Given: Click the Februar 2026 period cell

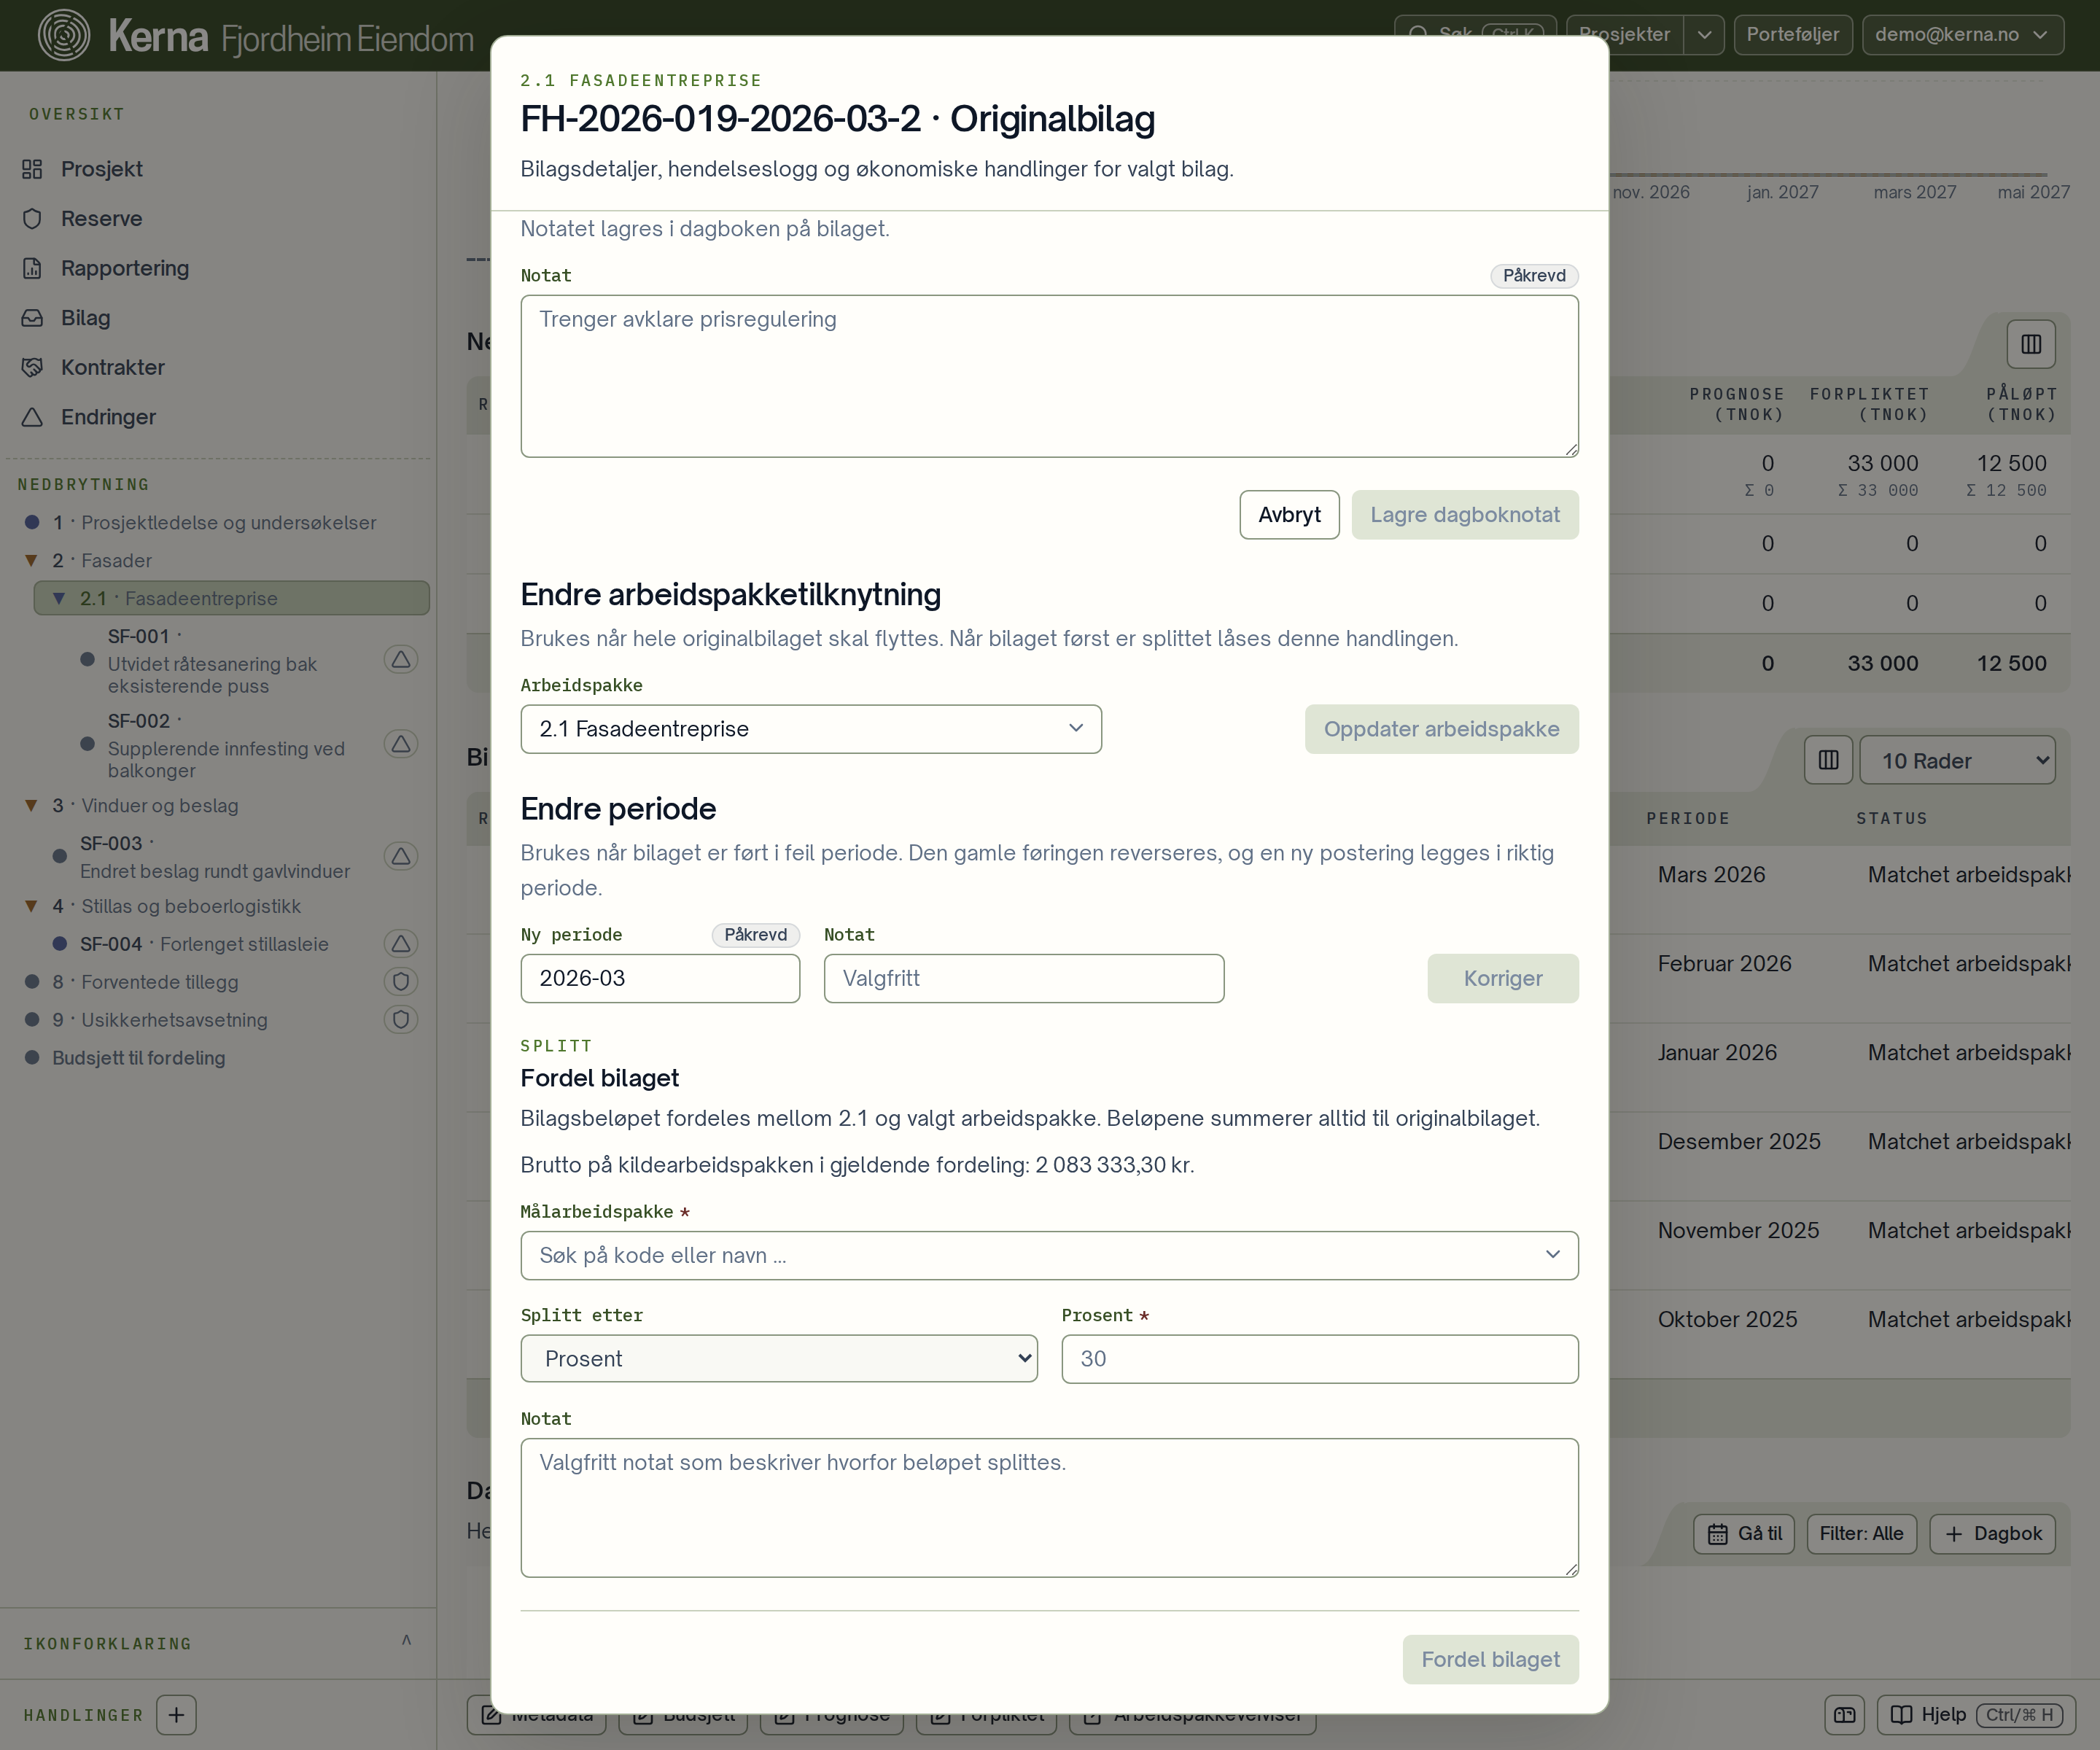Looking at the screenshot, I should (x=1724, y=964).
